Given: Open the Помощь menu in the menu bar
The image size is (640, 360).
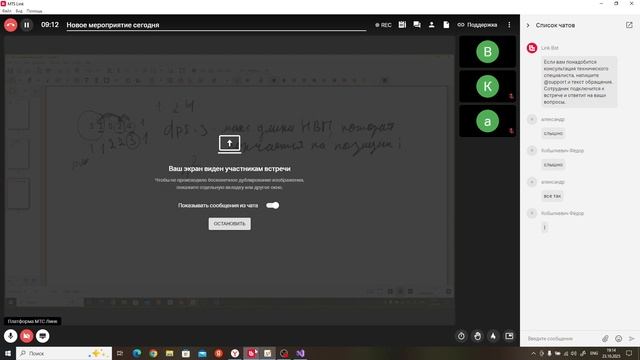Looking at the screenshot, I should pos(34,11).
